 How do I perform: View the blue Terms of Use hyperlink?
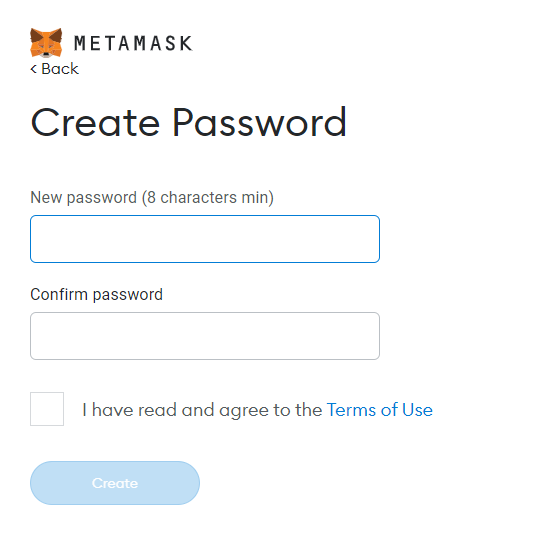[x=380, y=410]
